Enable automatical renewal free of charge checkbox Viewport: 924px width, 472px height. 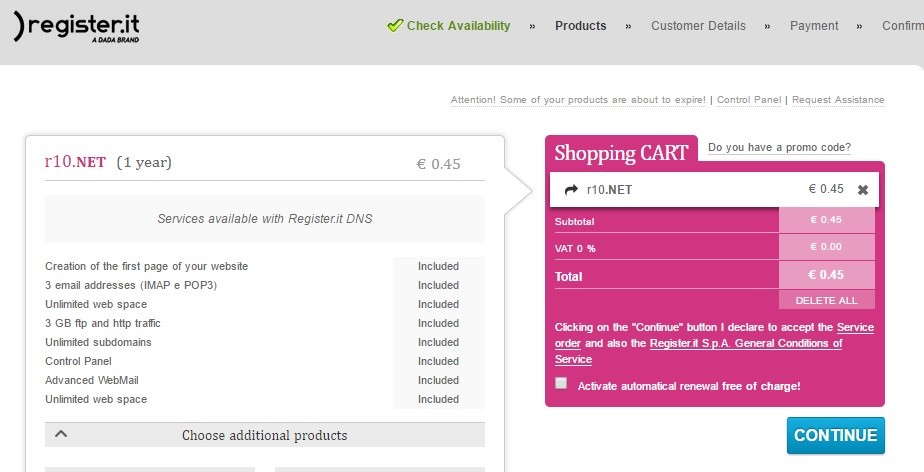click(x=561, y=384)
